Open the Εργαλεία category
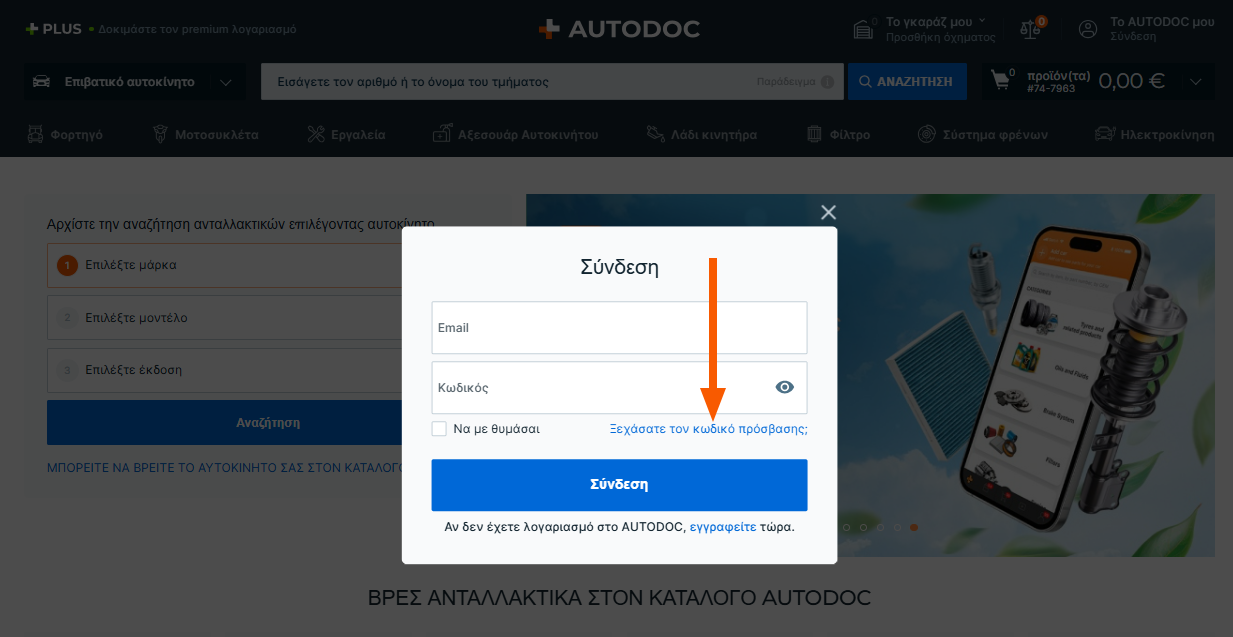Viewport: 1233px width, 637px height. tap(346, 134)
